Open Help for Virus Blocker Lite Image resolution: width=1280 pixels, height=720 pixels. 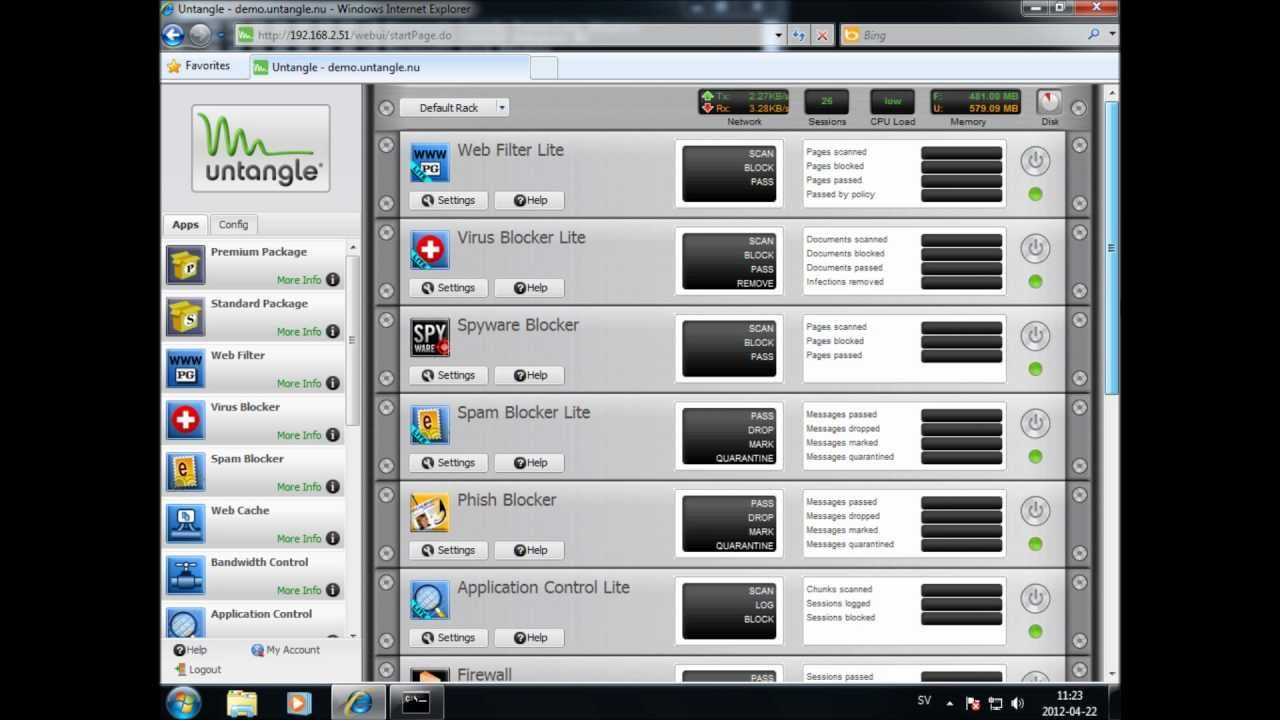coord(530,288)
